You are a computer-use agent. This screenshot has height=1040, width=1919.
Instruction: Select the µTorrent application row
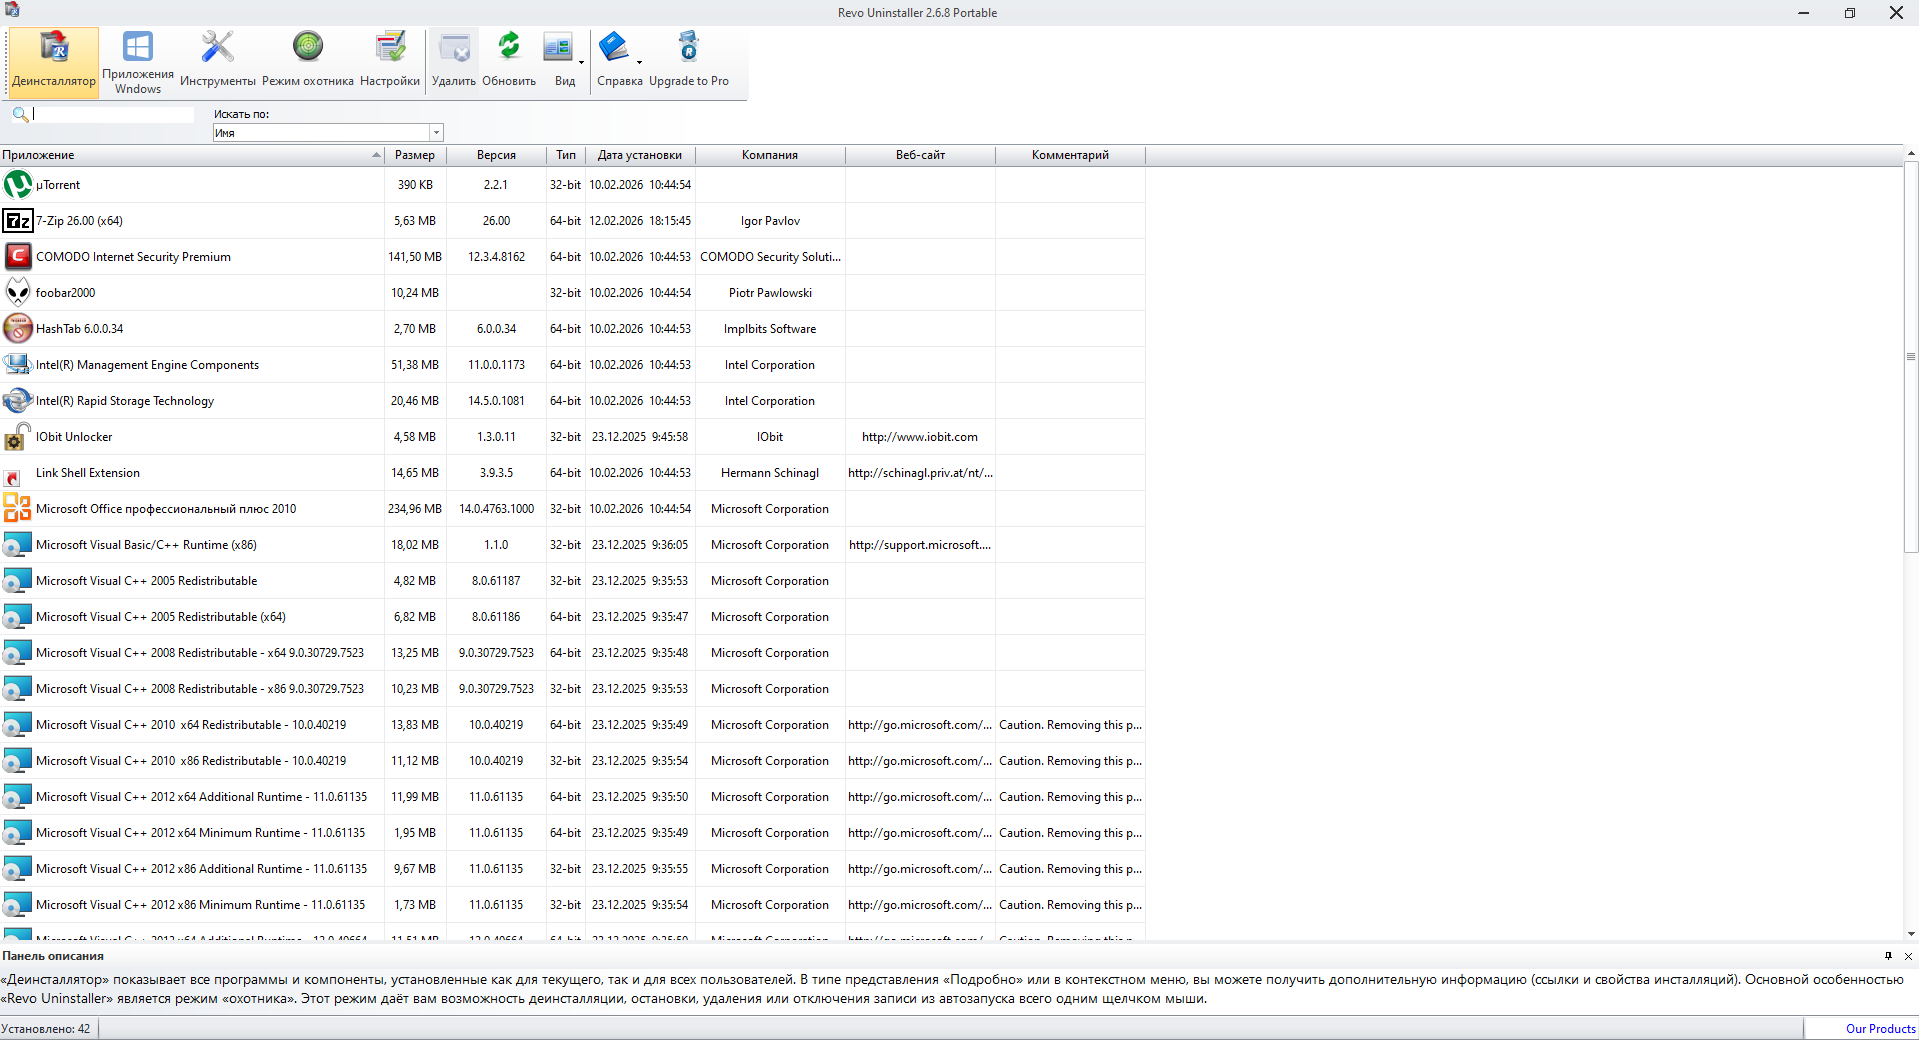[x=58, y=185]
